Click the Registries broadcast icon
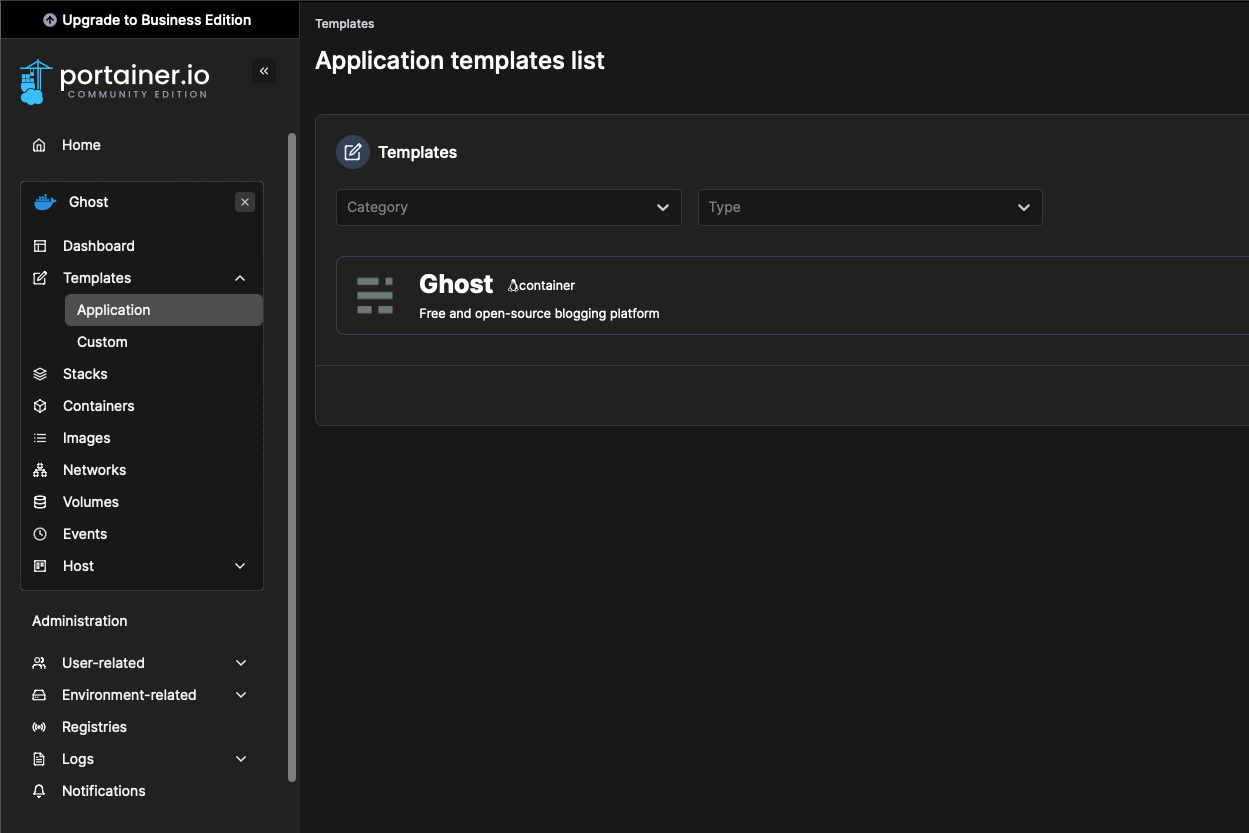Image resolution: width=1249 pixels, height=833 pixels. coord(39,727)
